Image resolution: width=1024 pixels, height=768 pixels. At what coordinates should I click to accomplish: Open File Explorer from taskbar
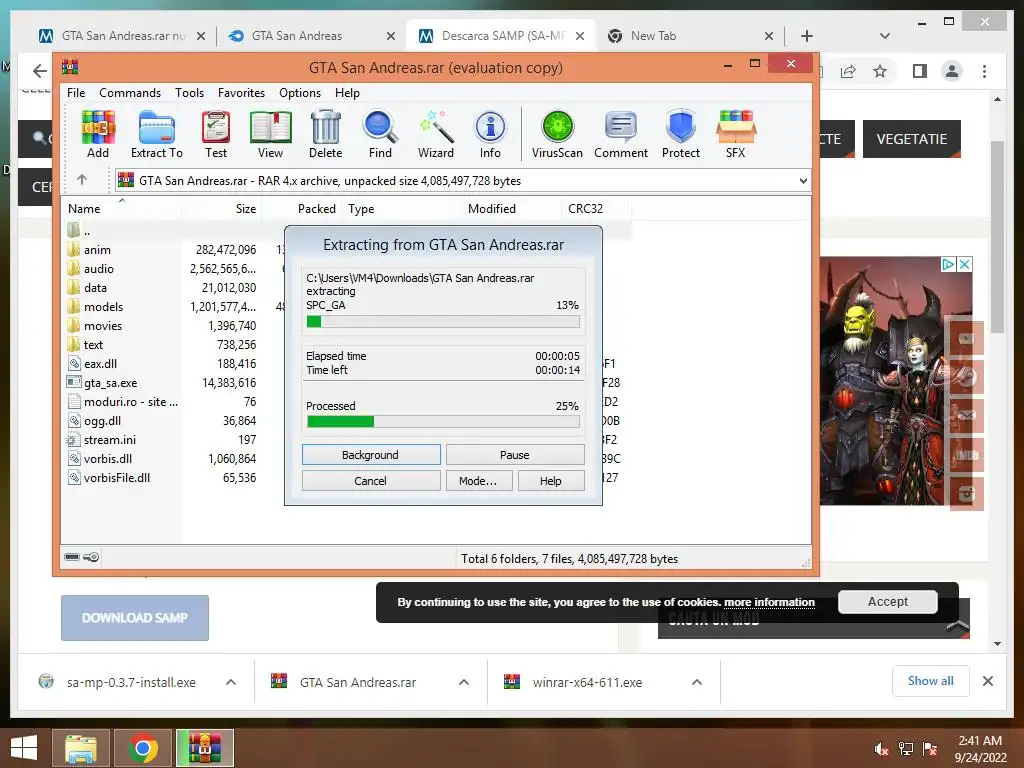point(80,748)
